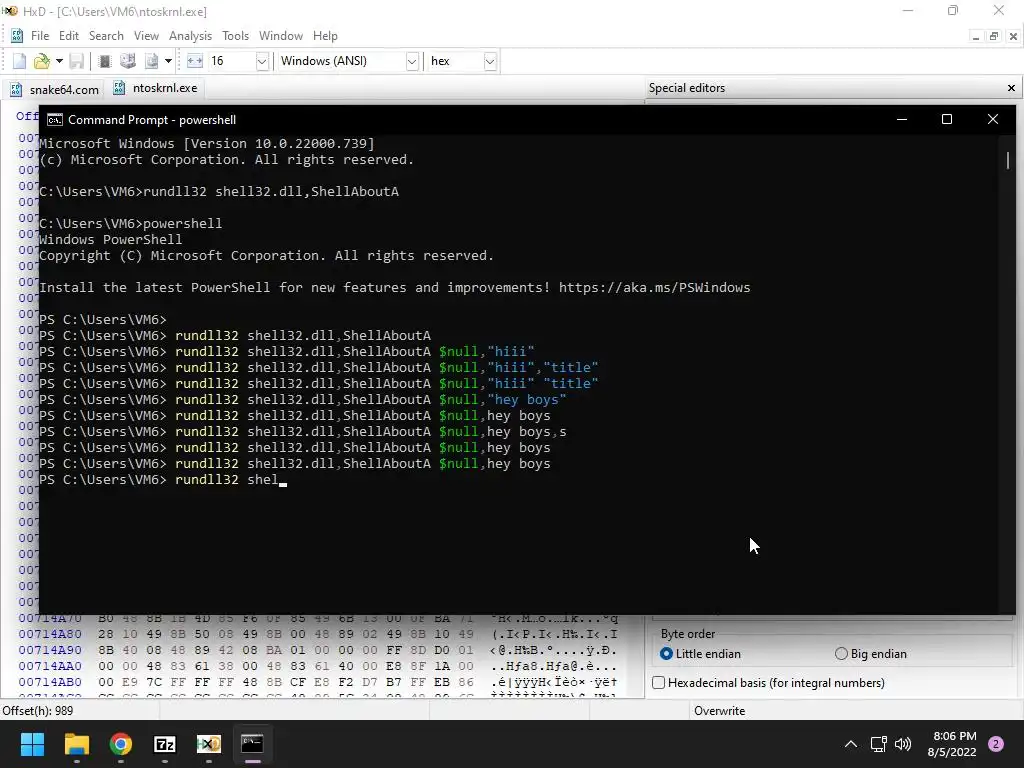Minimize the Command Prompt window

pyautogui.click(x=902, y=119)
